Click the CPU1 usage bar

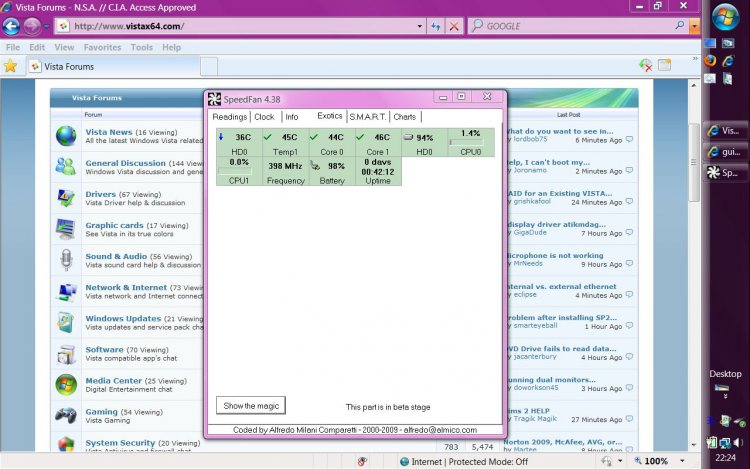point(235,171)
